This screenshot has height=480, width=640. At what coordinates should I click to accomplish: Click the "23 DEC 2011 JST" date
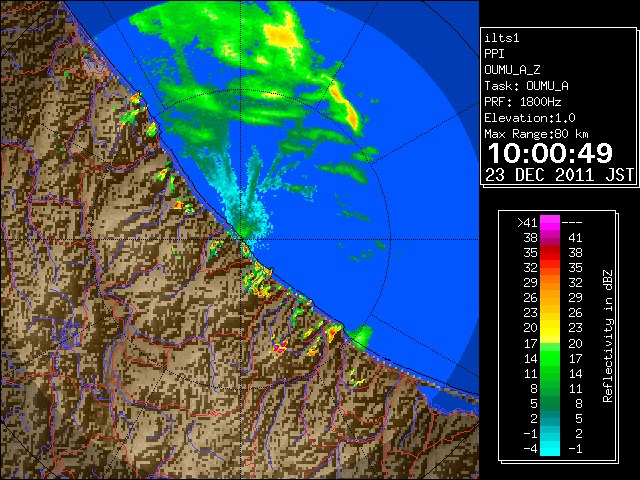(x=559, y=175)
